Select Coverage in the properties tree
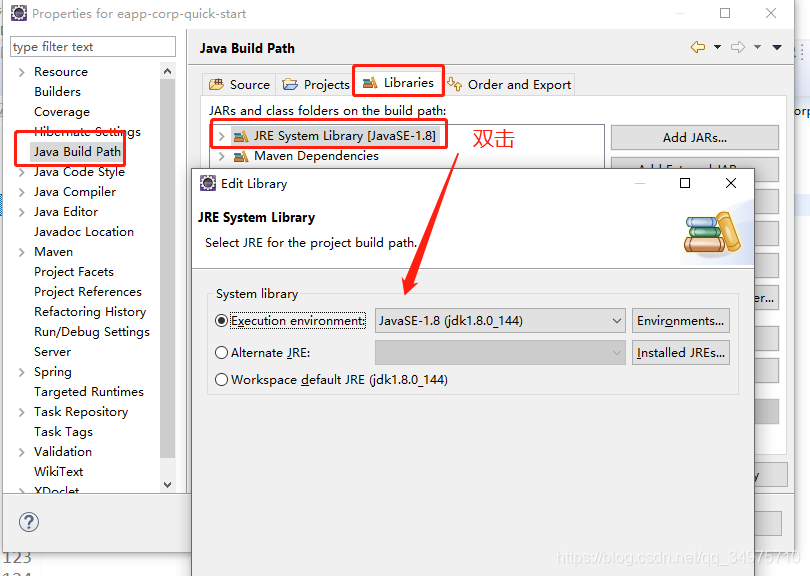The height and width of the screenshot is (576, 810). (x=62, y=112)
